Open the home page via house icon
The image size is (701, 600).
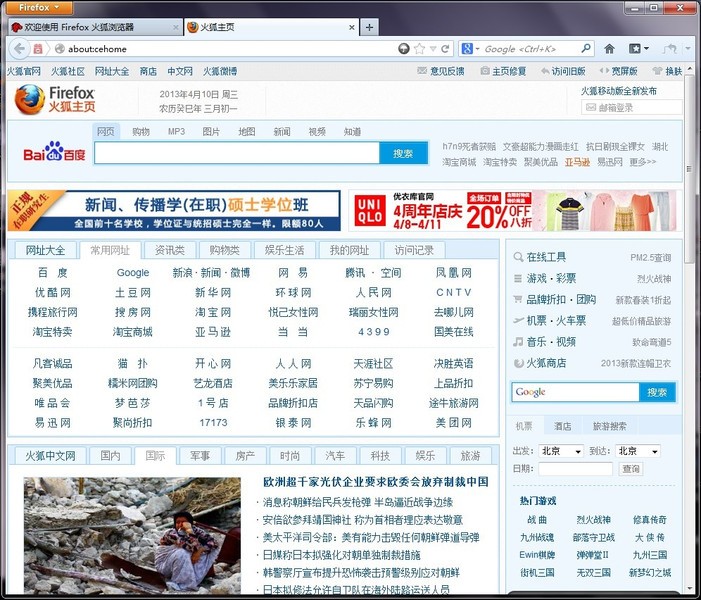[x=609, y=49]
